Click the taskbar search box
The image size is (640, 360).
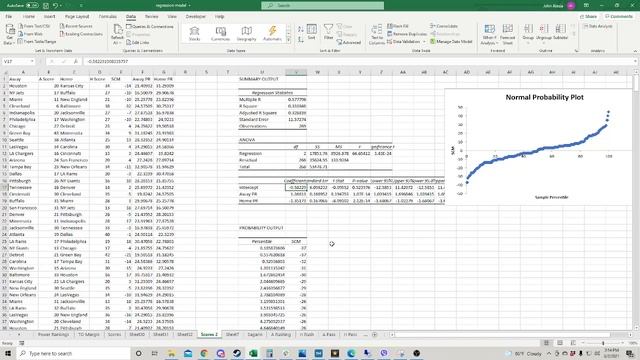(73, 353)
